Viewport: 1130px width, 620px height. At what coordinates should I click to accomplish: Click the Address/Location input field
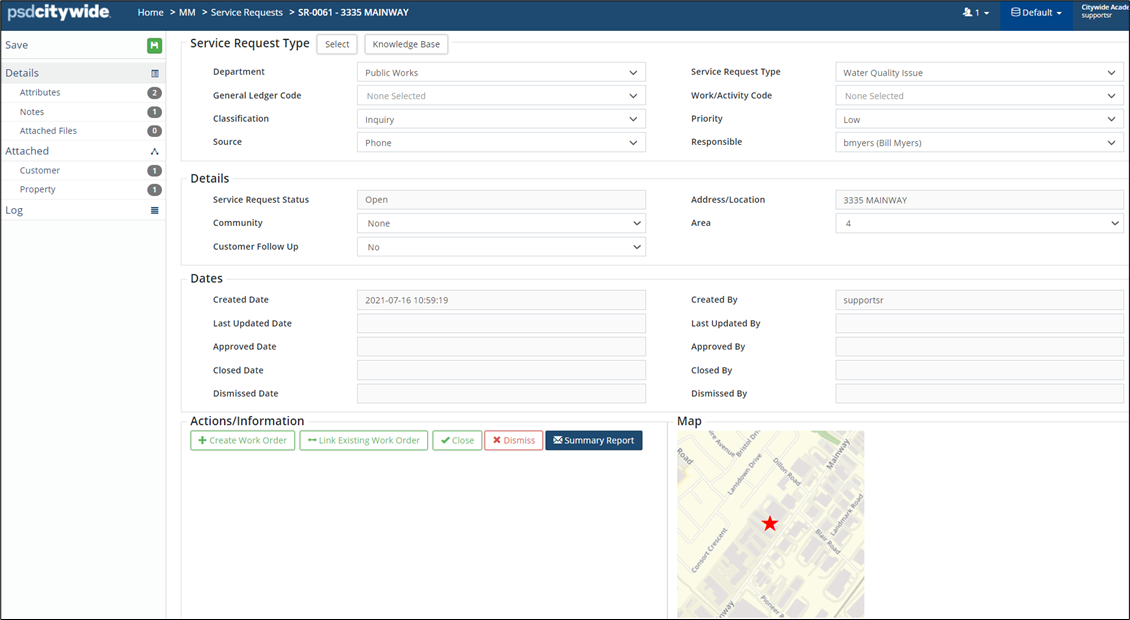click(x=978, y=200)
